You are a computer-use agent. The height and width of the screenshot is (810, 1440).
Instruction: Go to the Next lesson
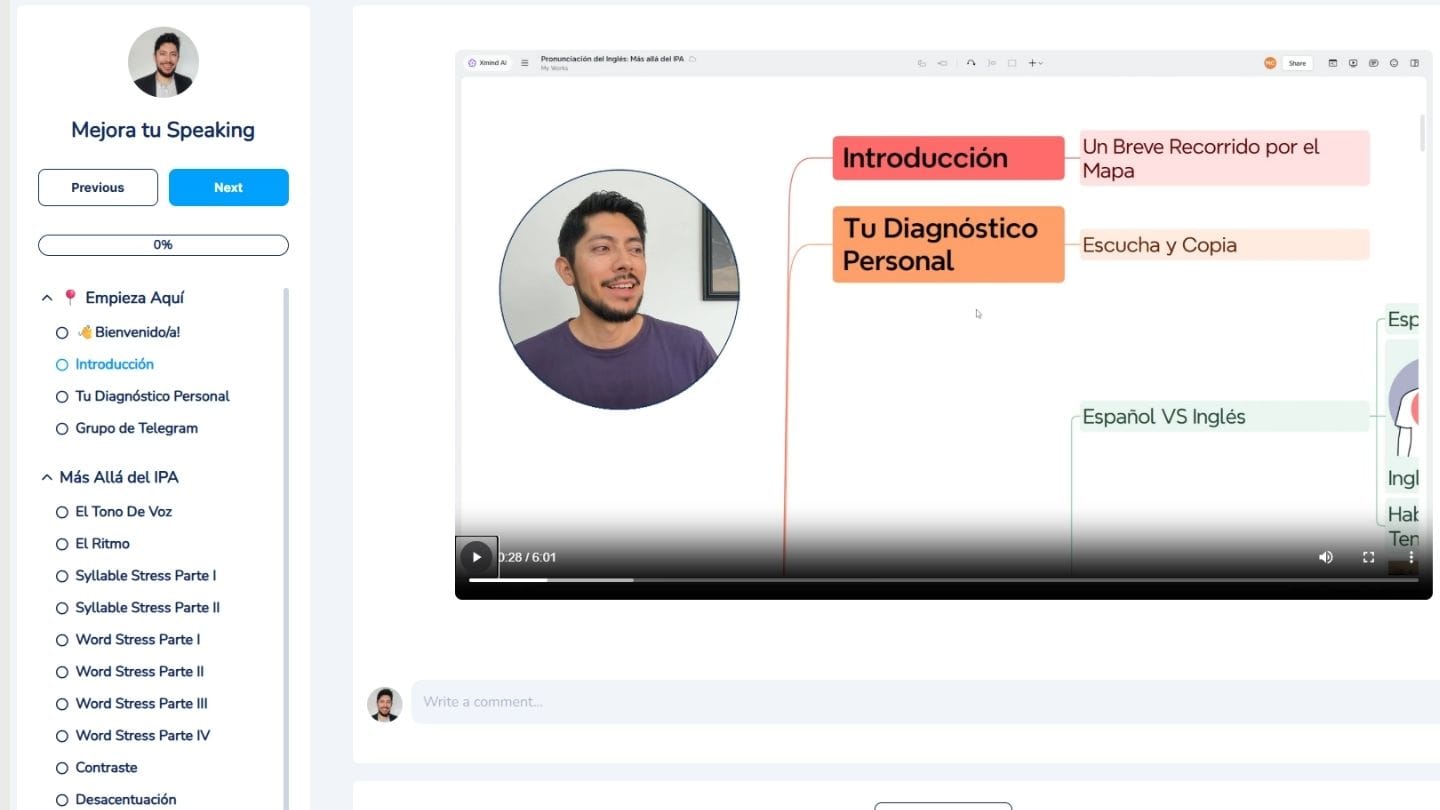229,187
